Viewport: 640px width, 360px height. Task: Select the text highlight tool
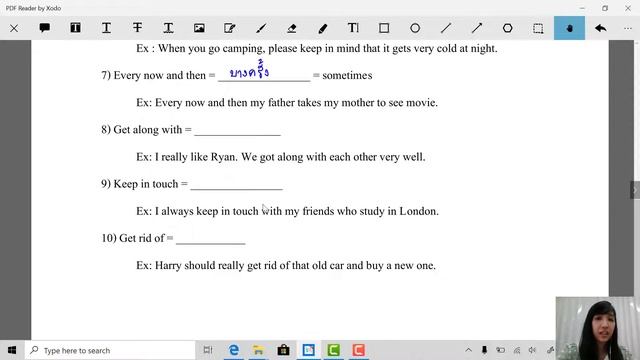(76, 28)
